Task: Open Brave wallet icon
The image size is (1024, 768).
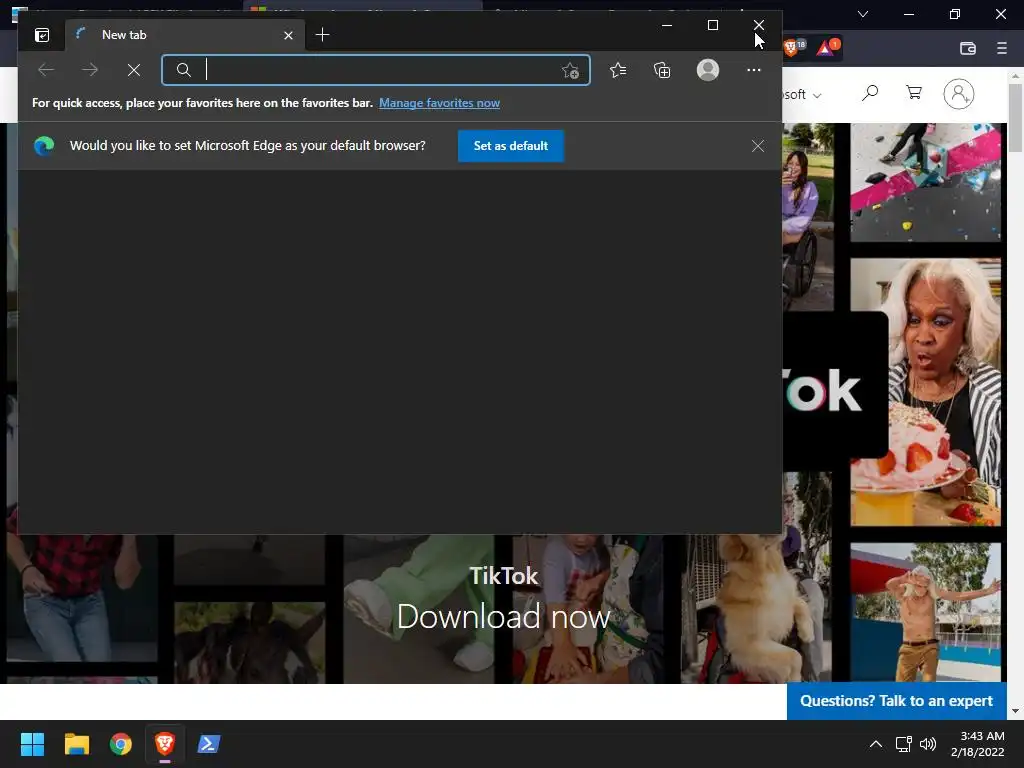Action: [x=968, y=48]
